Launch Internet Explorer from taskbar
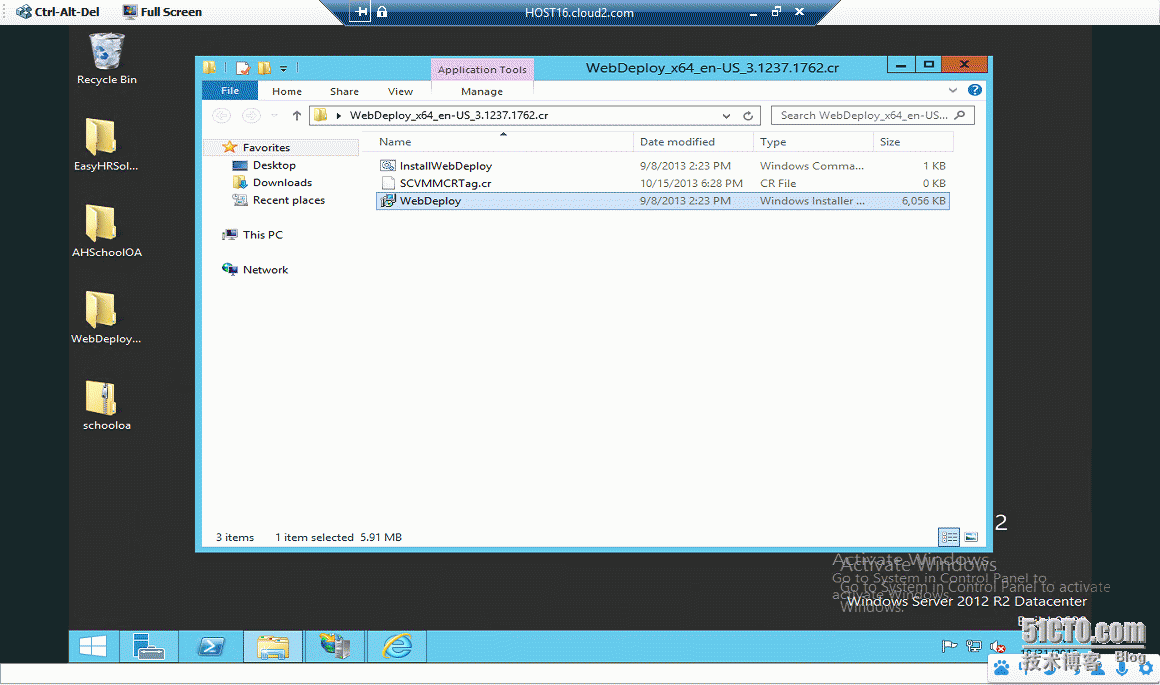This screenshot has height=685, width=1160. click(397, 647)
